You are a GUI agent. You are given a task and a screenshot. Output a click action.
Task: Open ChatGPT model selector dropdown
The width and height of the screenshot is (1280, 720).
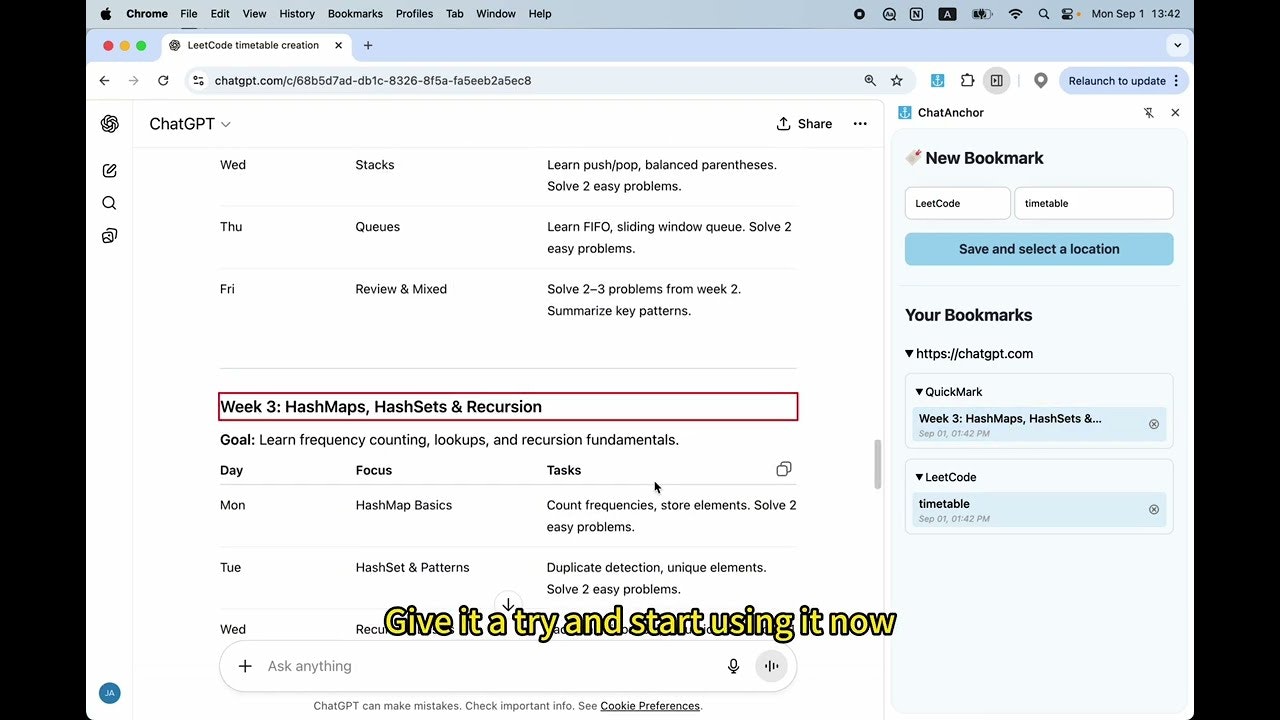[190, 124]
